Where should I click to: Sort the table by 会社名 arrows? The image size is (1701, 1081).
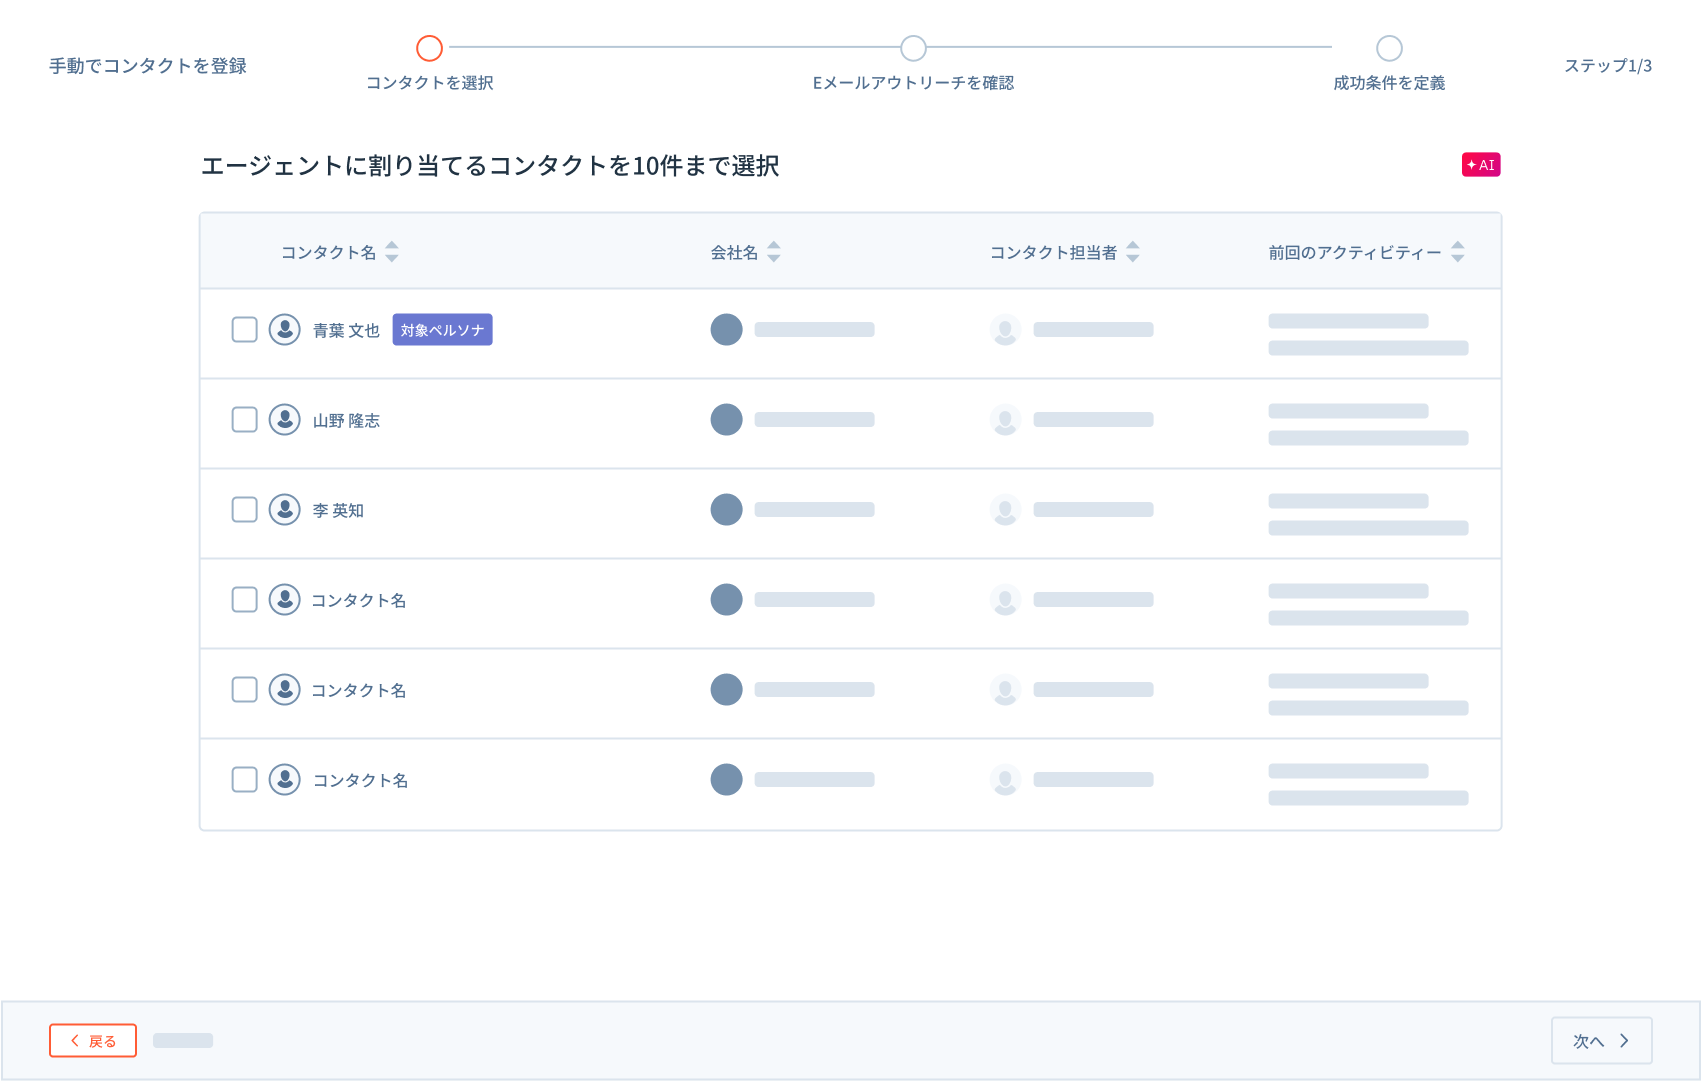pyautogui.click(x=774, y=252)
